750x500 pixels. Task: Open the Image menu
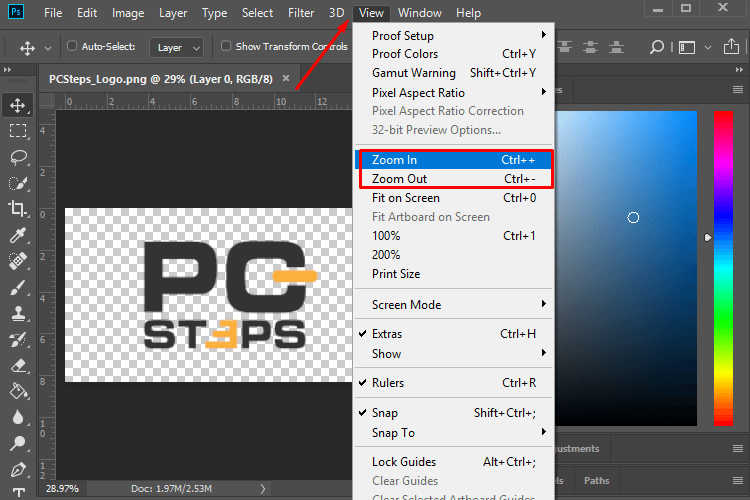coord(128,13)
